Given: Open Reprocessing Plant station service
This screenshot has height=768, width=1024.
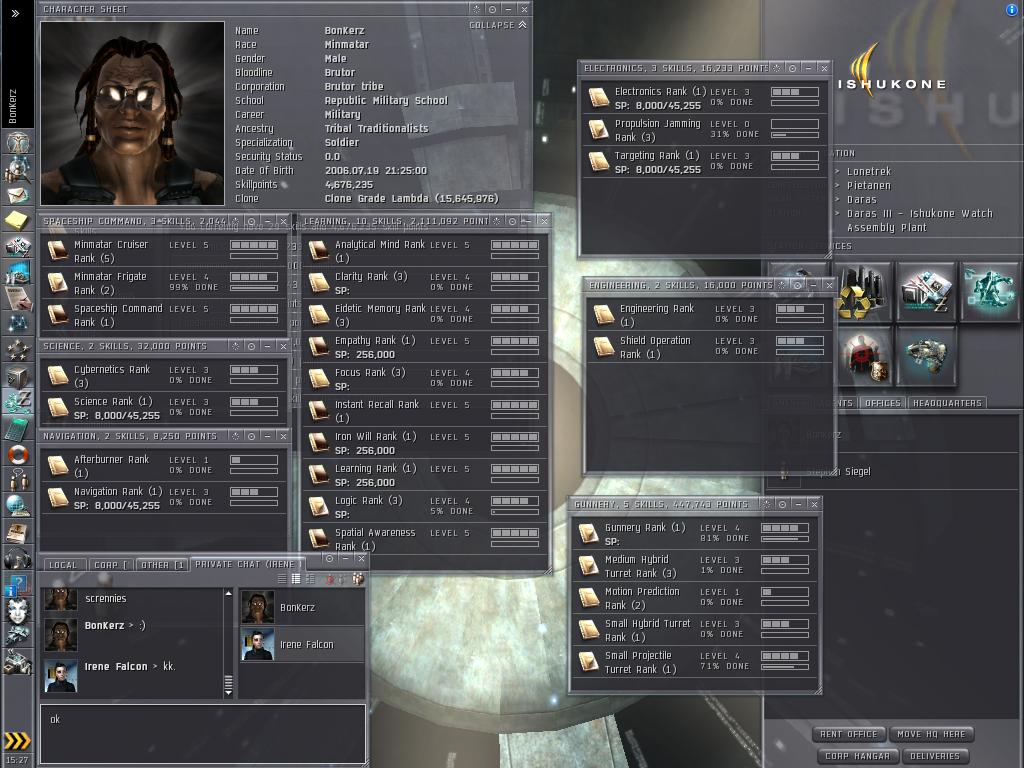Looking at the screenshot, I should pos(863,291).
